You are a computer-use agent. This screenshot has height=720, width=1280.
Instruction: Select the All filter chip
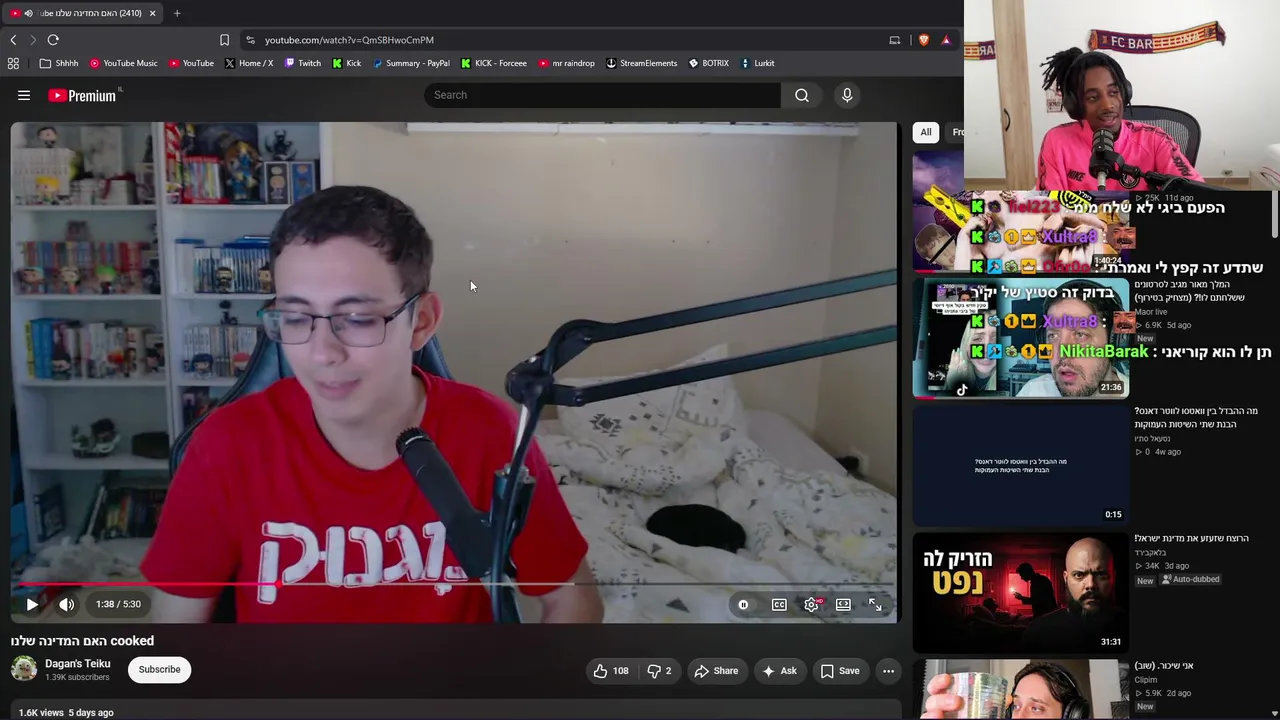pos(926,132)
